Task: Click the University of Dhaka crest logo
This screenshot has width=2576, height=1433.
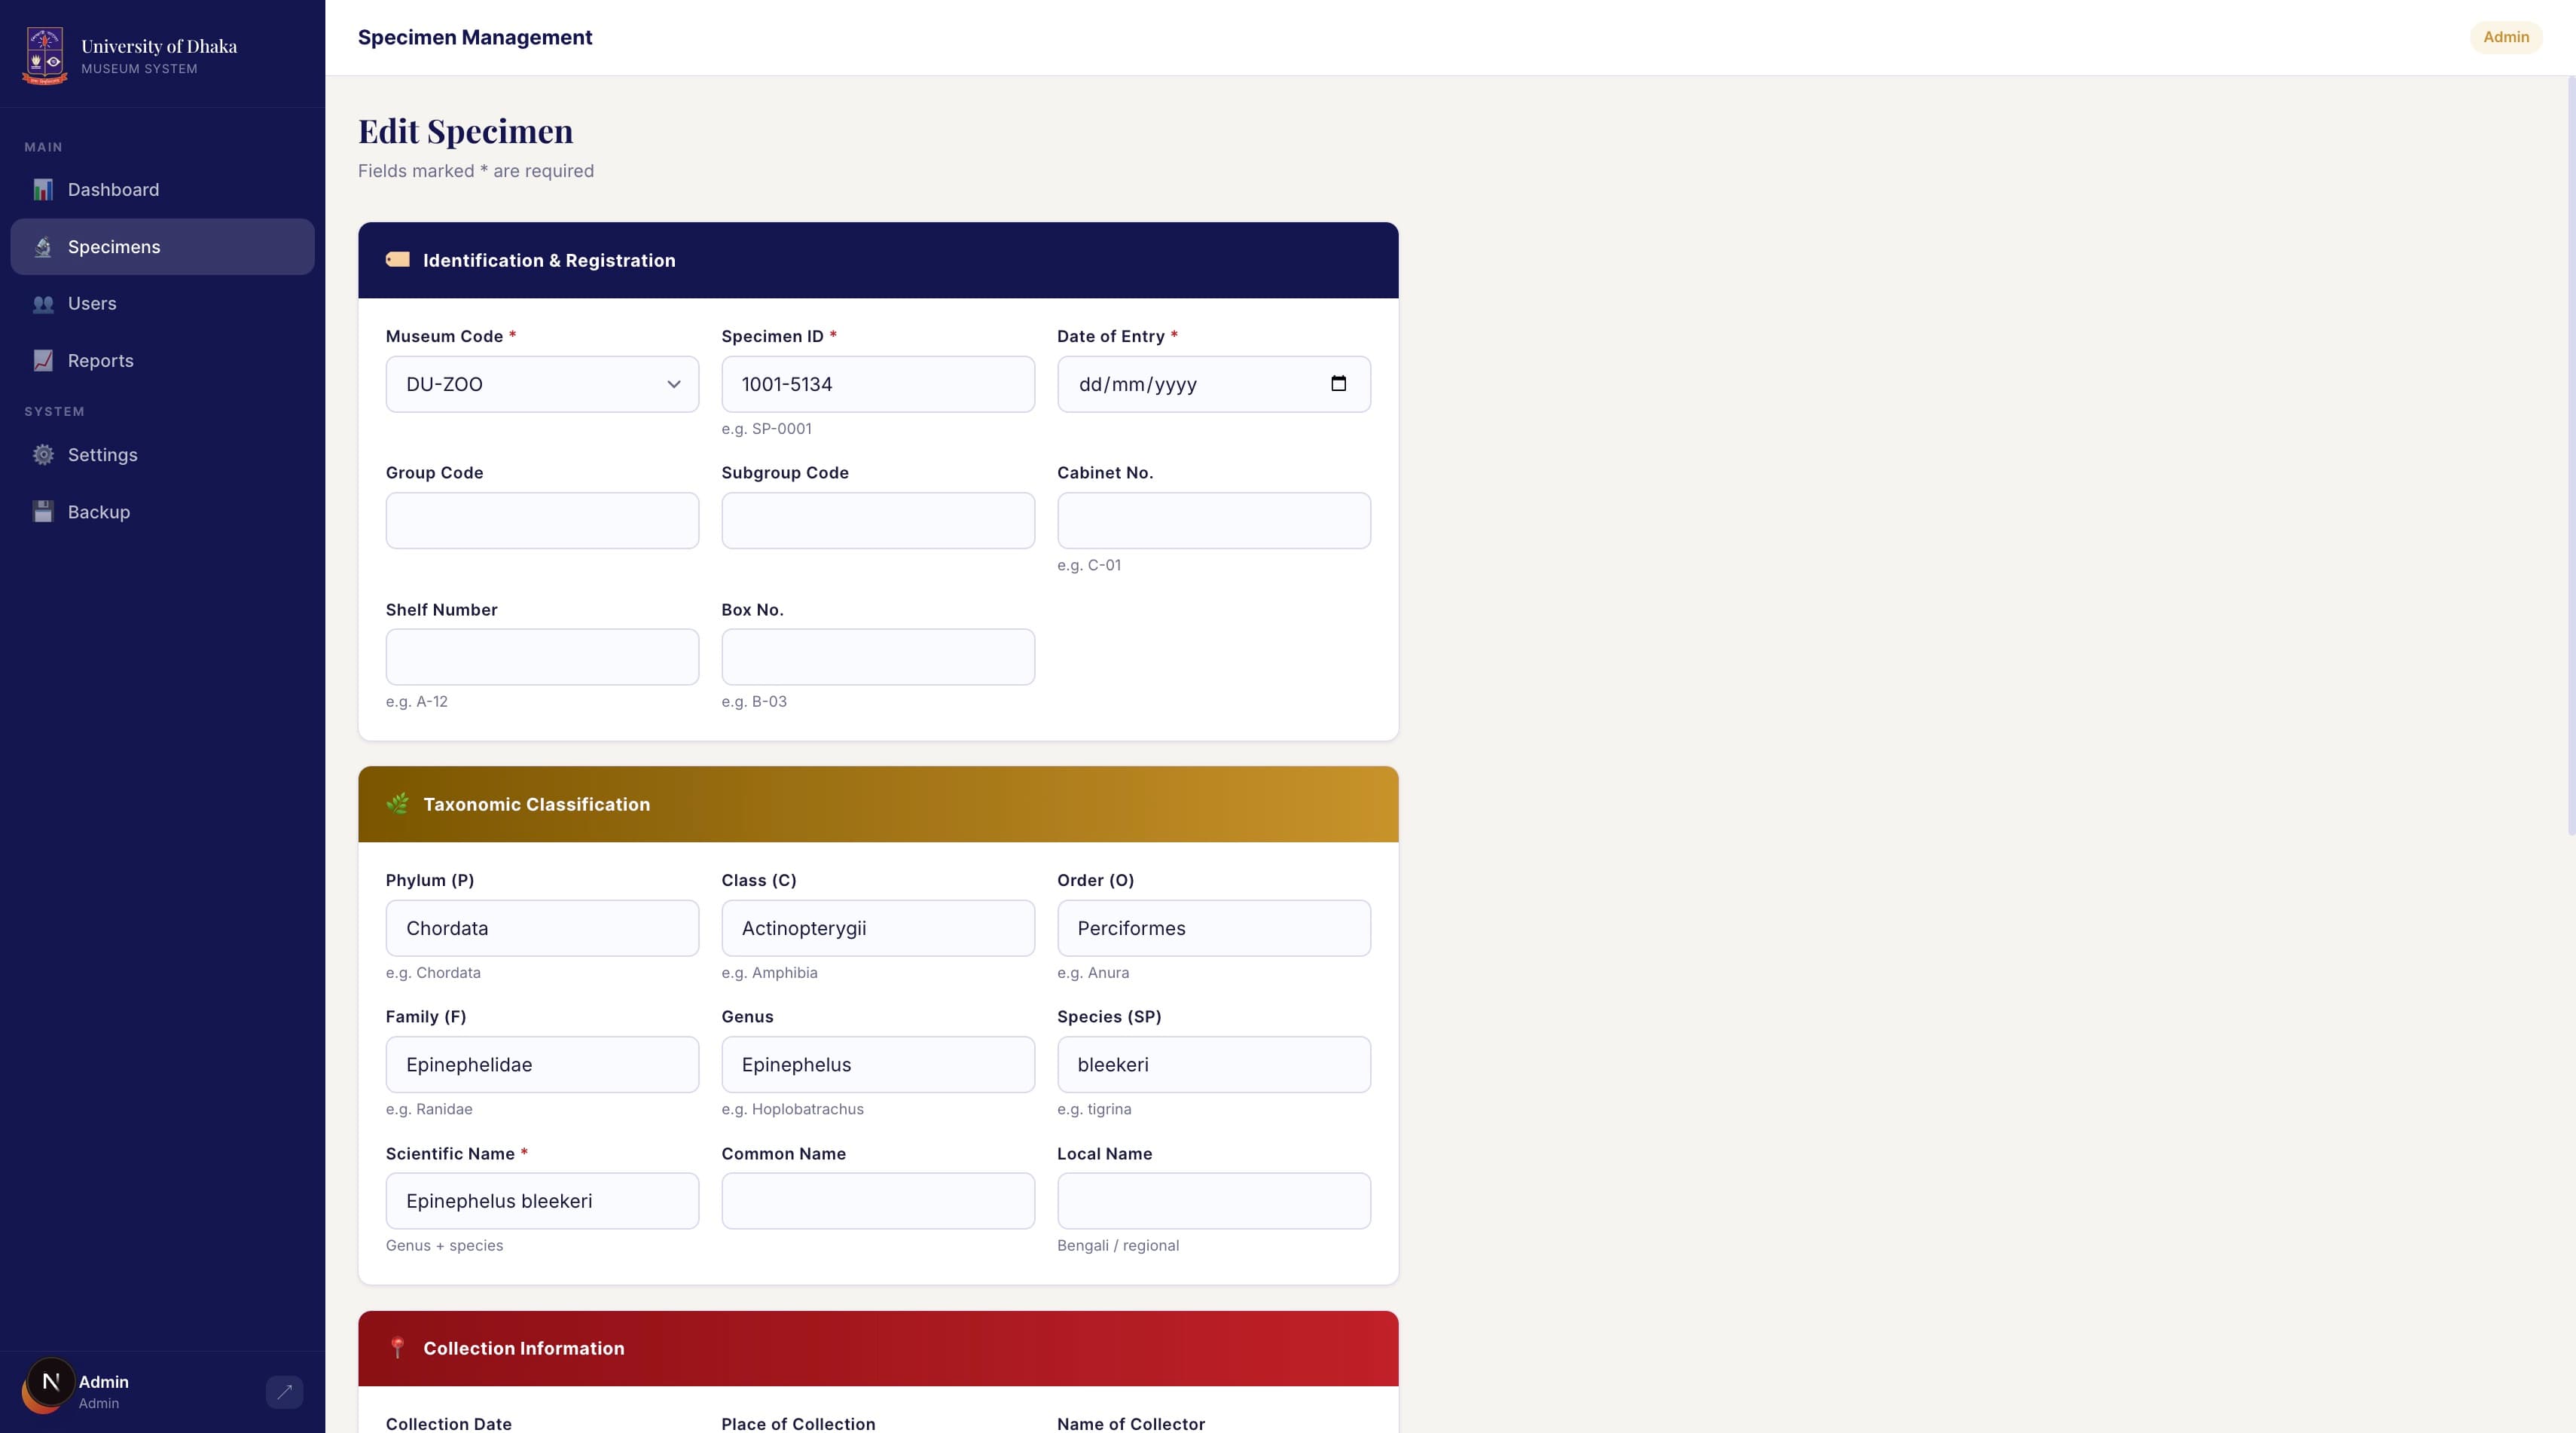Action: [x=45, y=56]
